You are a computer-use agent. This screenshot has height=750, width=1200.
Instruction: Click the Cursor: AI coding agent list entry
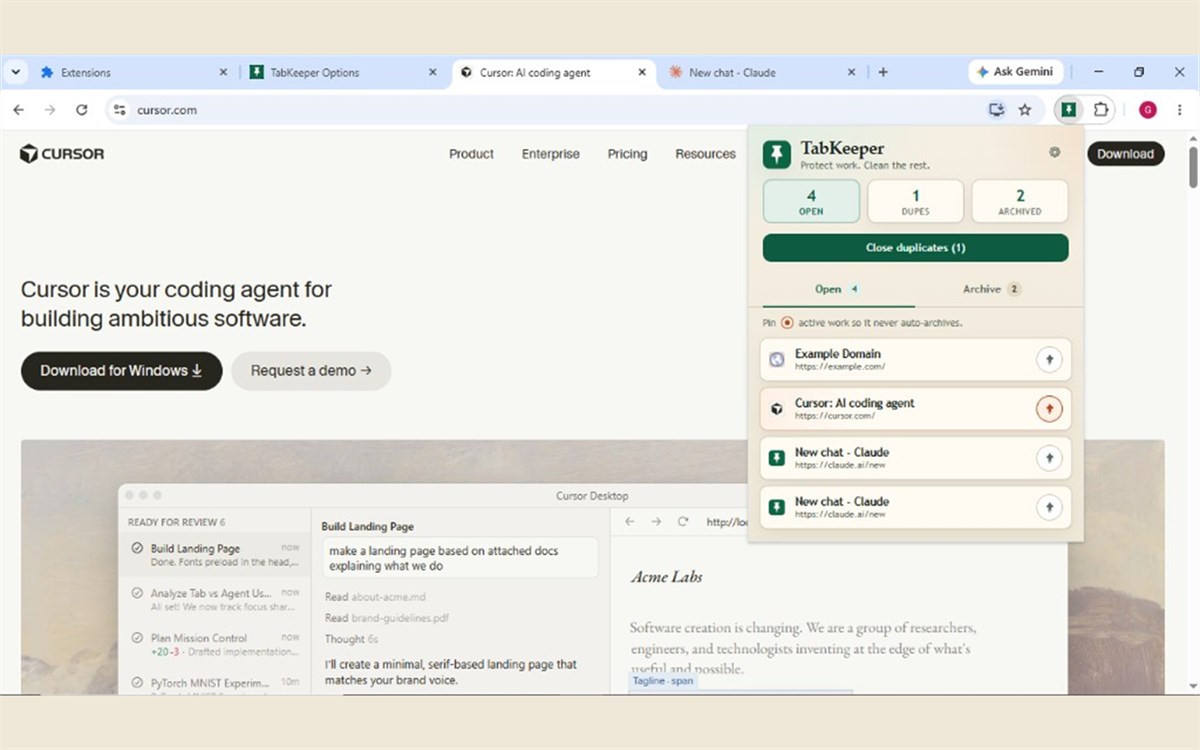tap(915, 408)
